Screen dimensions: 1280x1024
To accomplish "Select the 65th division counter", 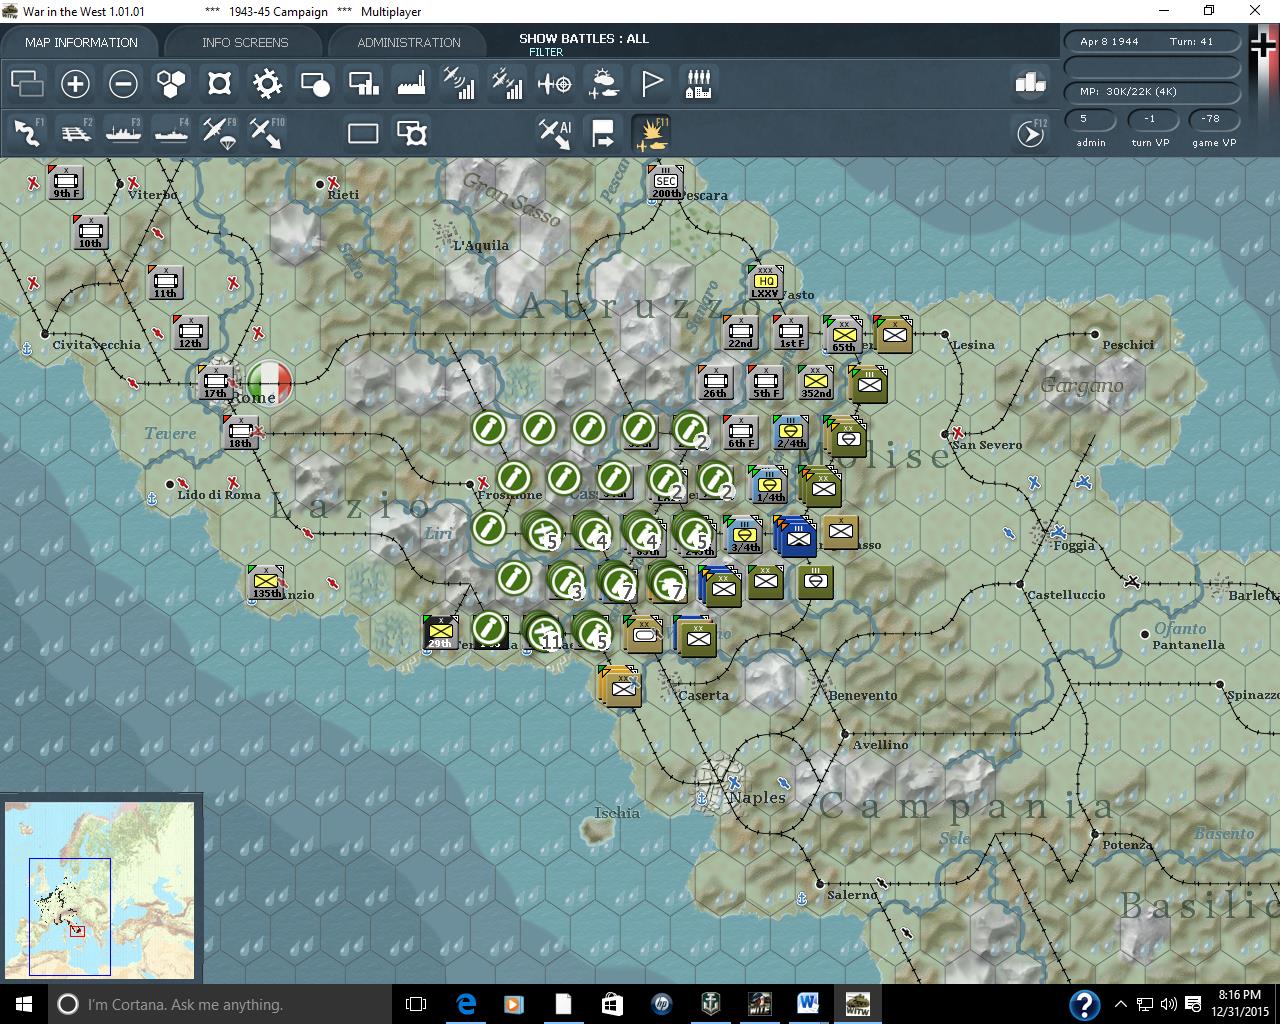I will click(843, 334).
